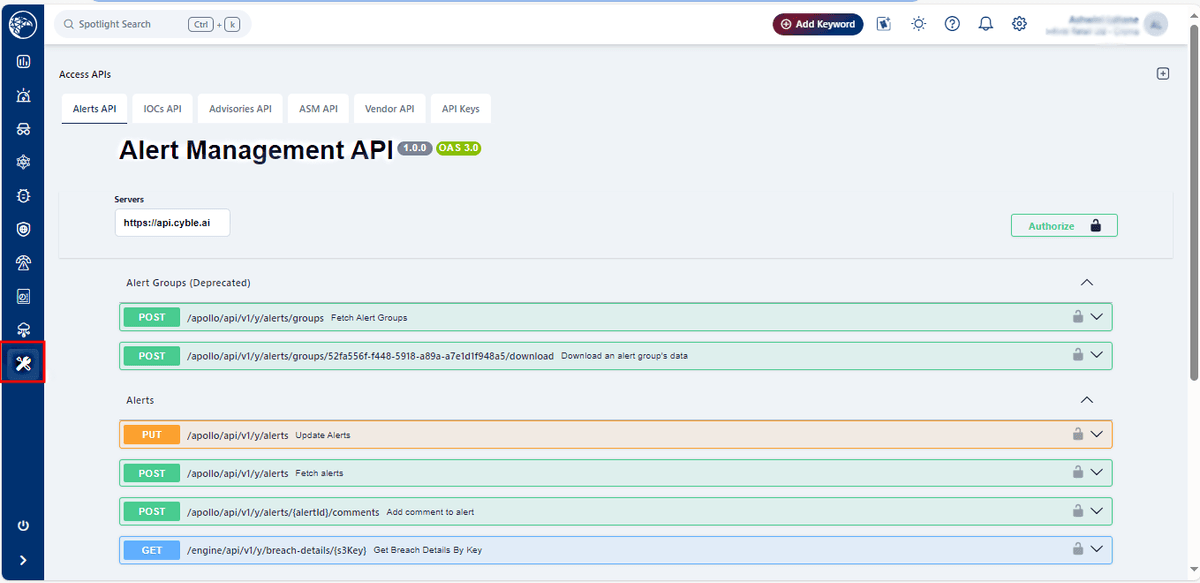The image size is (1200, 583).
Task: Click the 'Fetch alerts' description text
Action: [319, 474]
